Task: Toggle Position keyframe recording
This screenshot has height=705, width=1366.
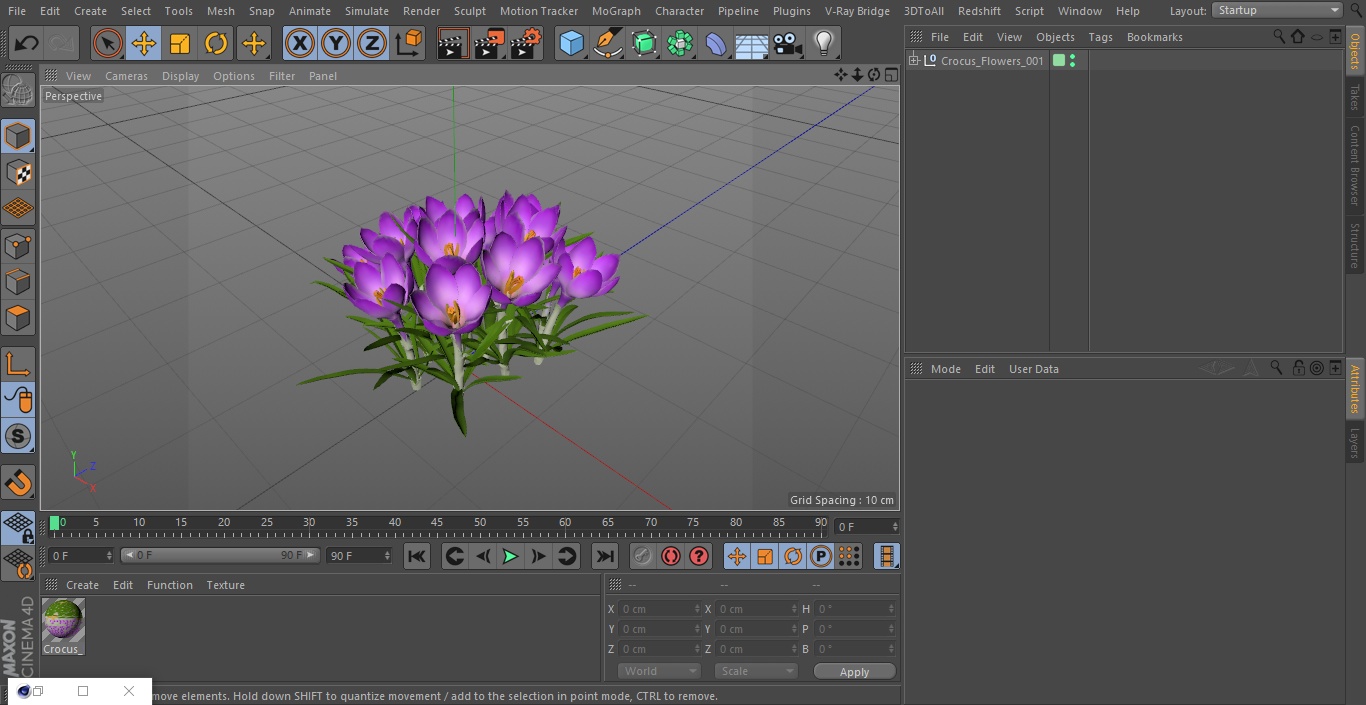Action: (x=737, y=556)
